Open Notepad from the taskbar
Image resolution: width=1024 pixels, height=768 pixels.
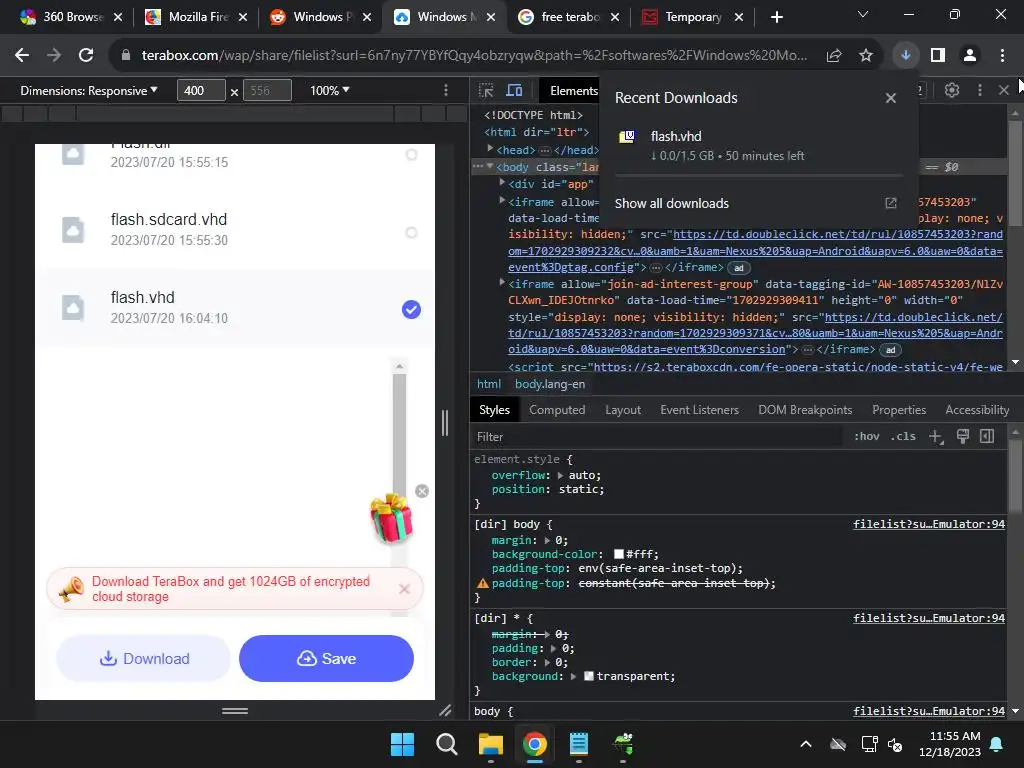tap(579, 744)
